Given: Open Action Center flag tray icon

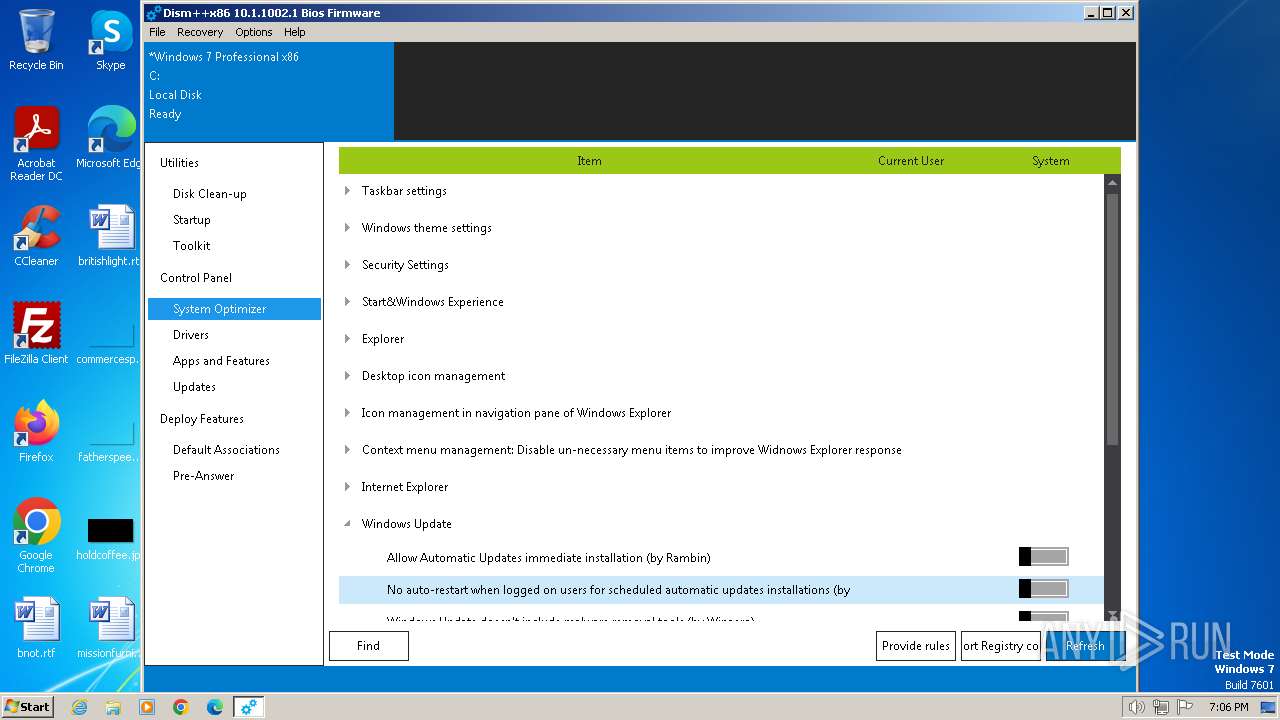Looking at the screenshot, I should (1185, 707).
